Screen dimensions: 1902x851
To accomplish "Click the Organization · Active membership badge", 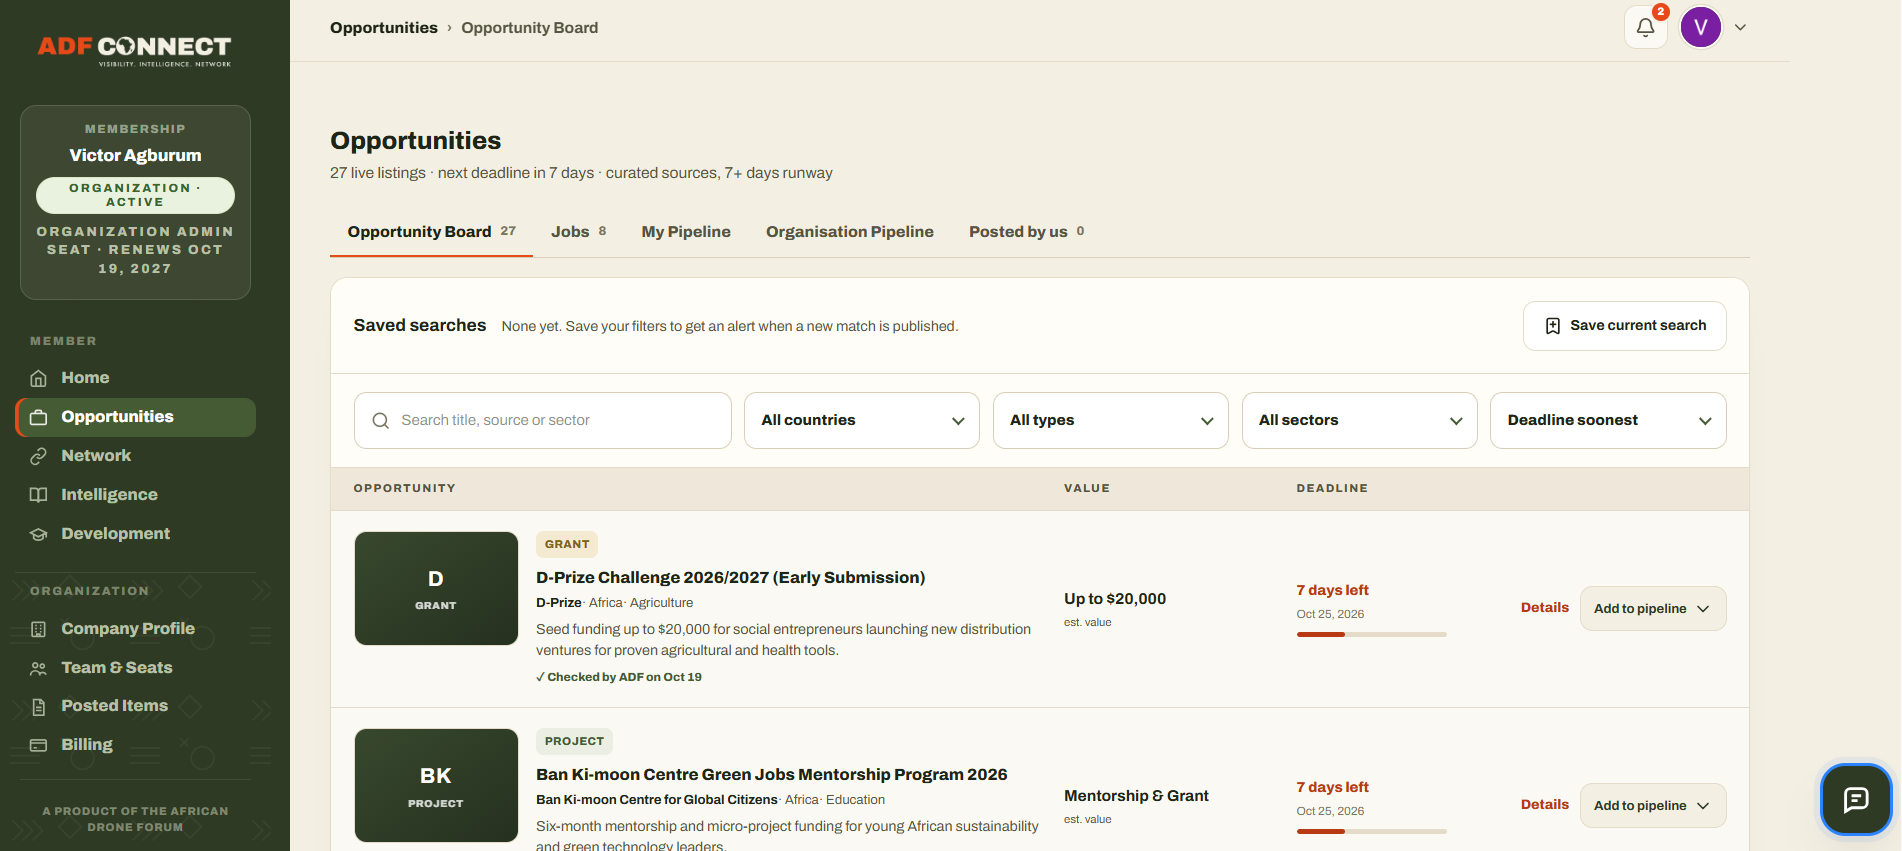I will 135,196.
